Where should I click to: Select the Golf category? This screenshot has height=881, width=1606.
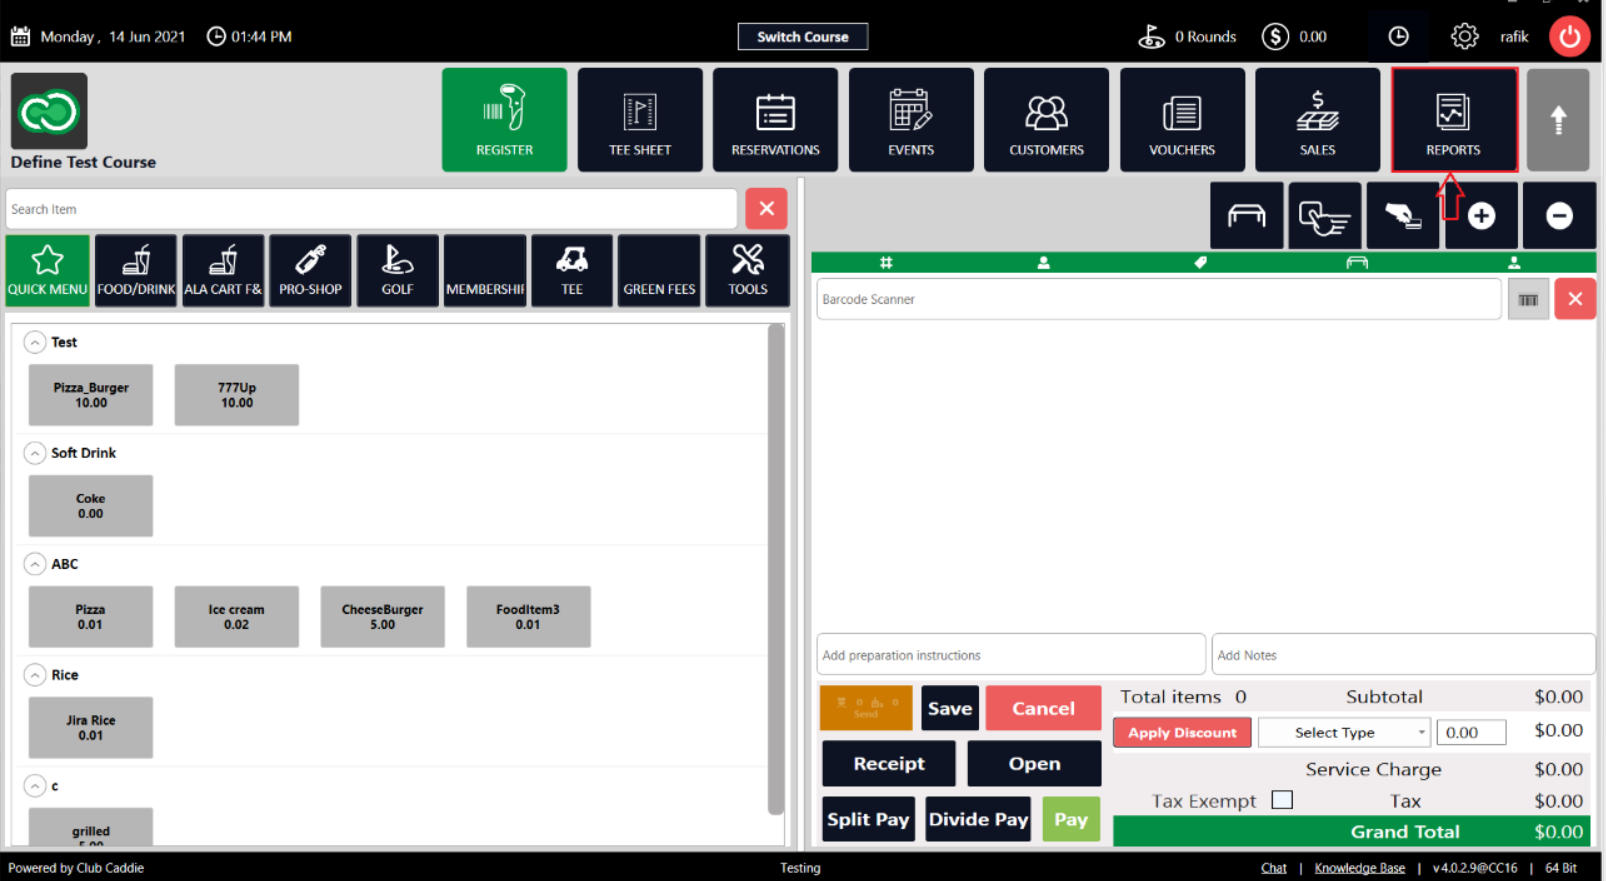[x=397, y=271]
